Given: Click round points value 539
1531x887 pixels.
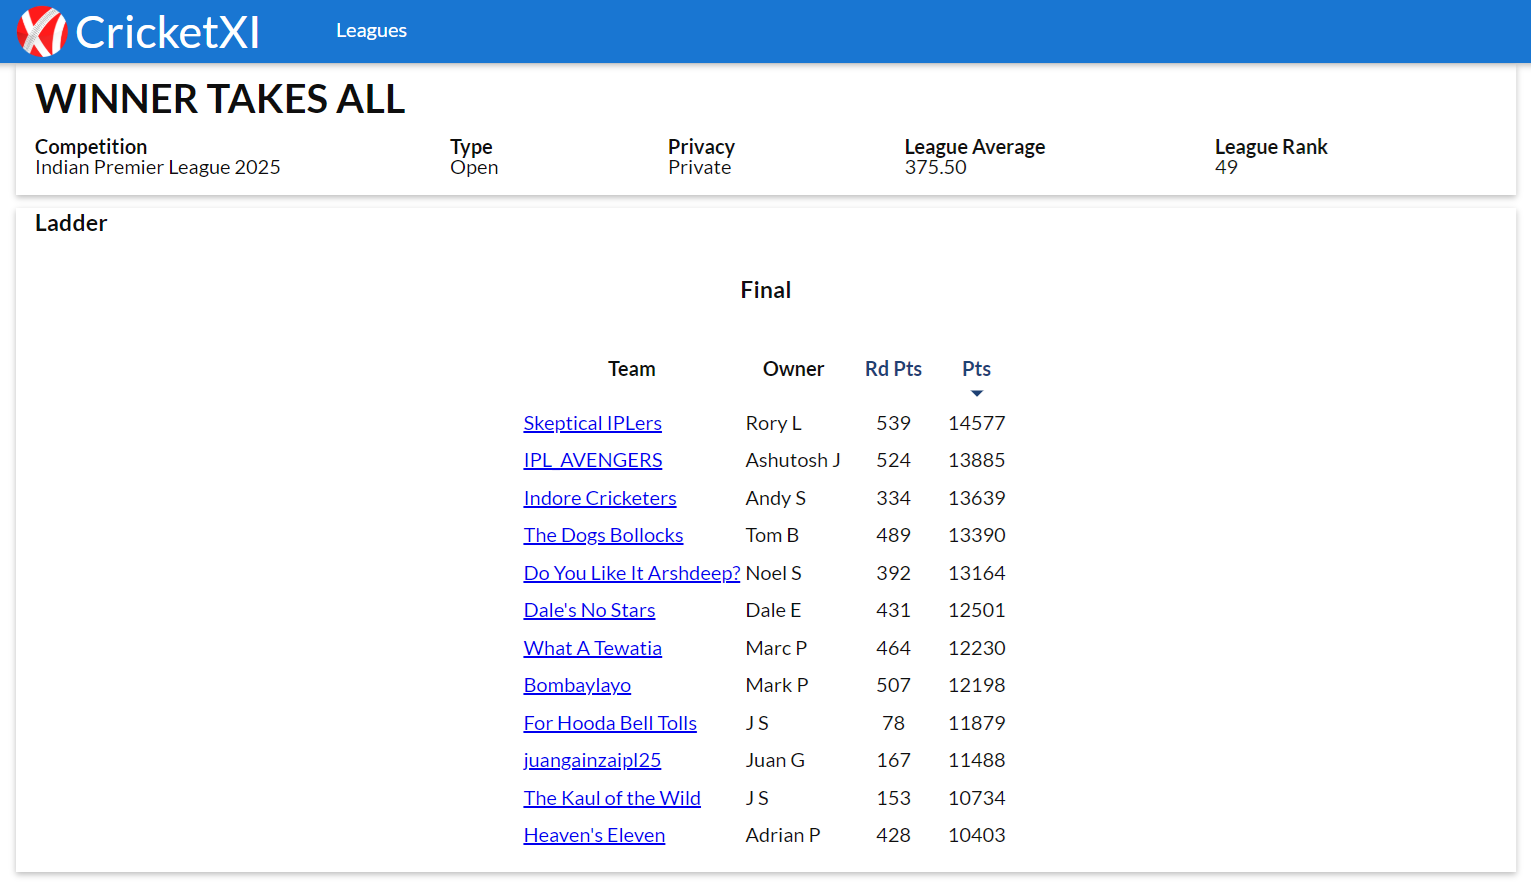Looking at the screenshot, I should (893, 423).
